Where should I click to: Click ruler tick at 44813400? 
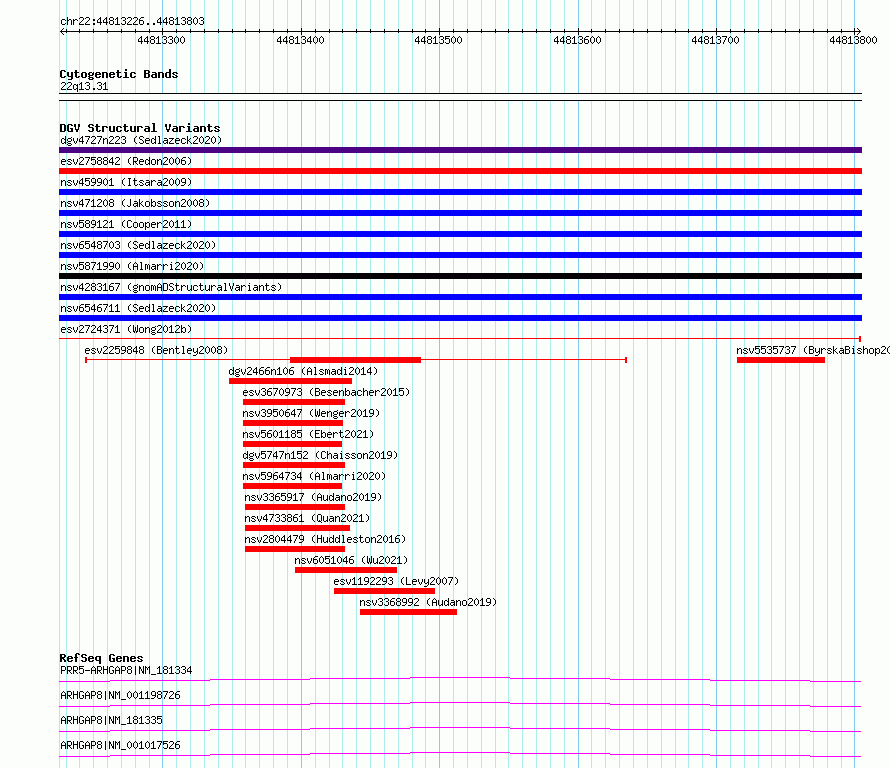[x=301, y=40]
